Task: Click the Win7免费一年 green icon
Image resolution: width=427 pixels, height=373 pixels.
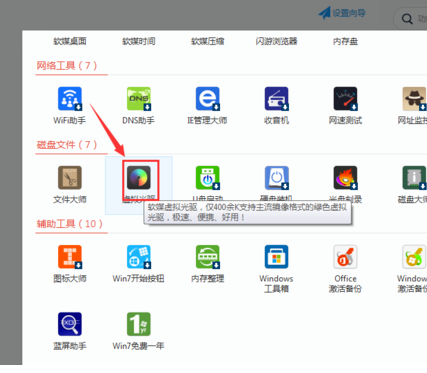Action: point(139,324)
